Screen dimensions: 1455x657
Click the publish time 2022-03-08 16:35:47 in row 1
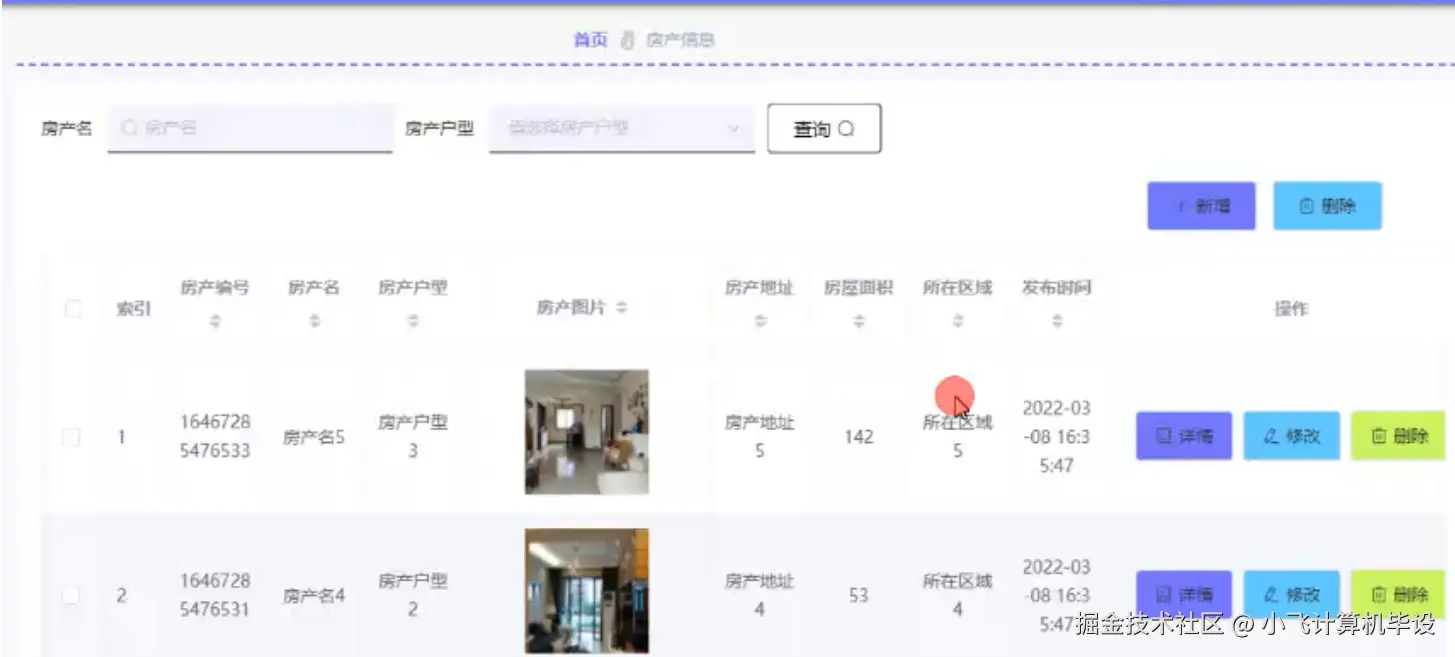coord(1057,436)
